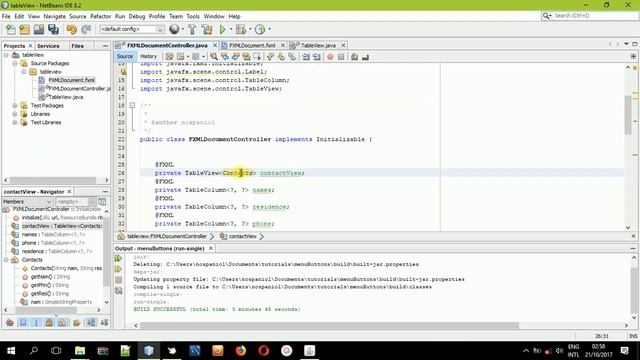Image resolution: width=640 pixels, height=360 pixels.
Task: Click the Undo toolbar icon
Action: (71, 29)
